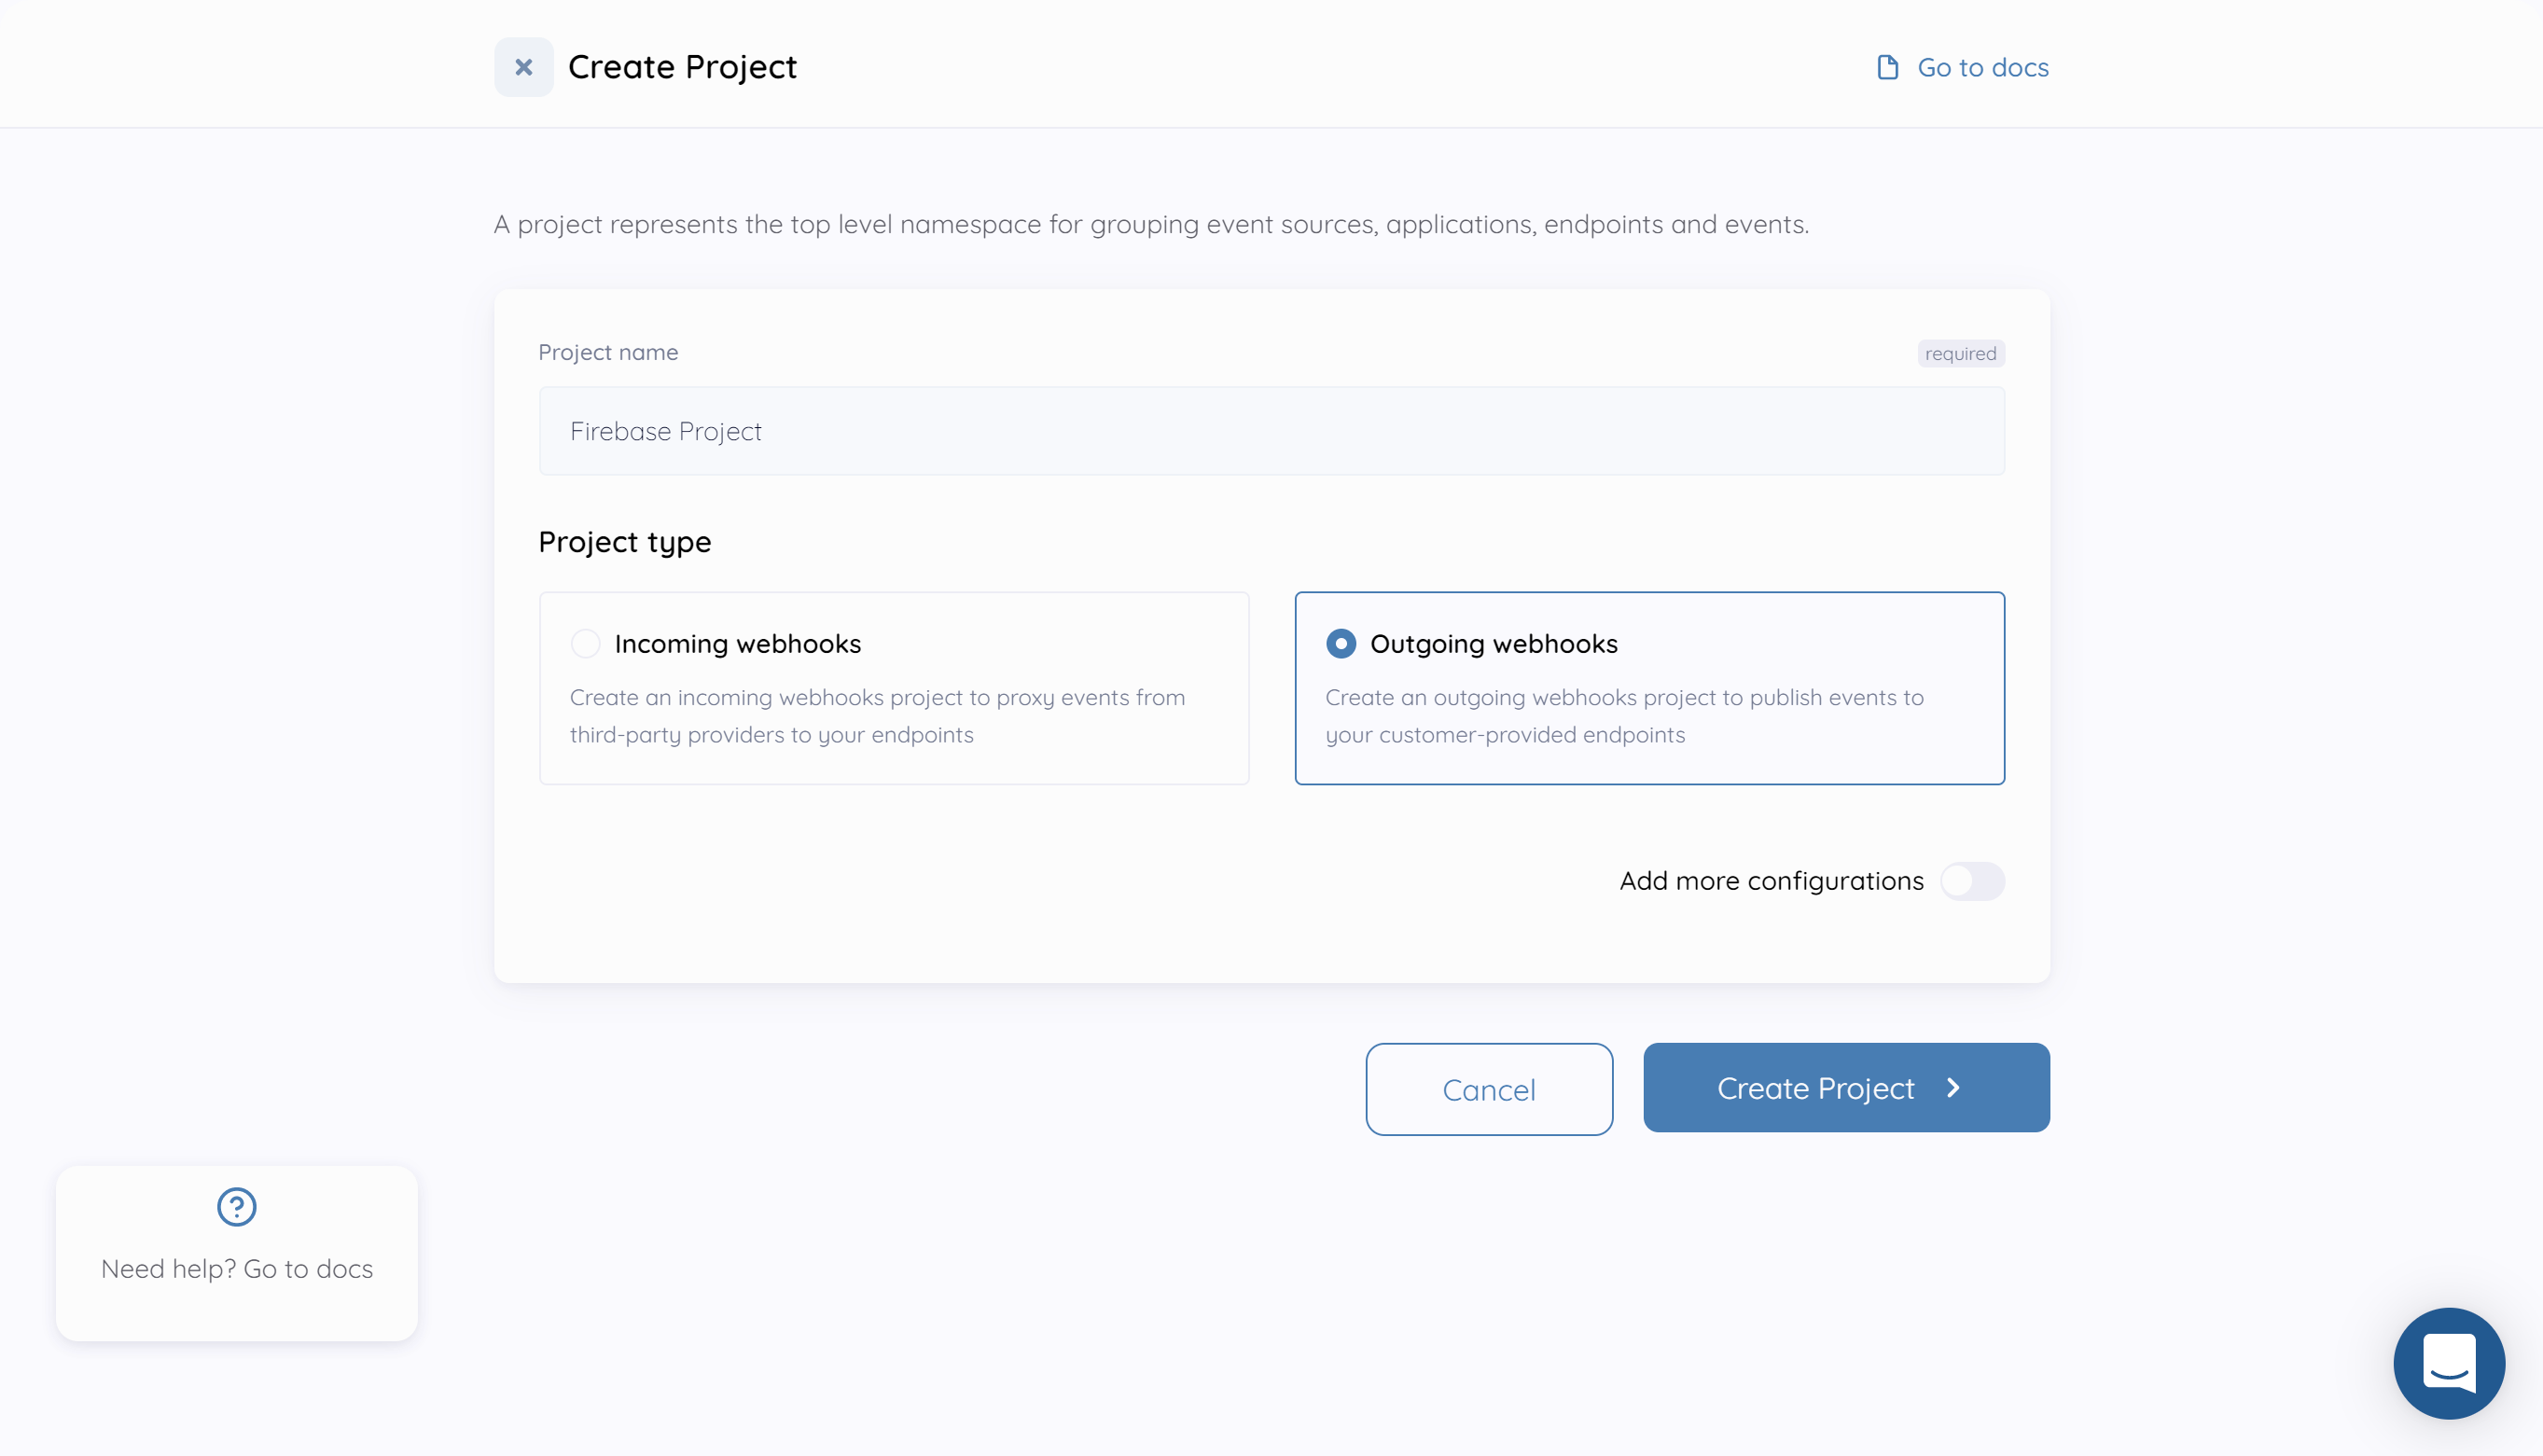The width and height of the screenshot is (2543, 1456).
Task: Select the Outgoing webhooks card
Action: coord(1649,689)
